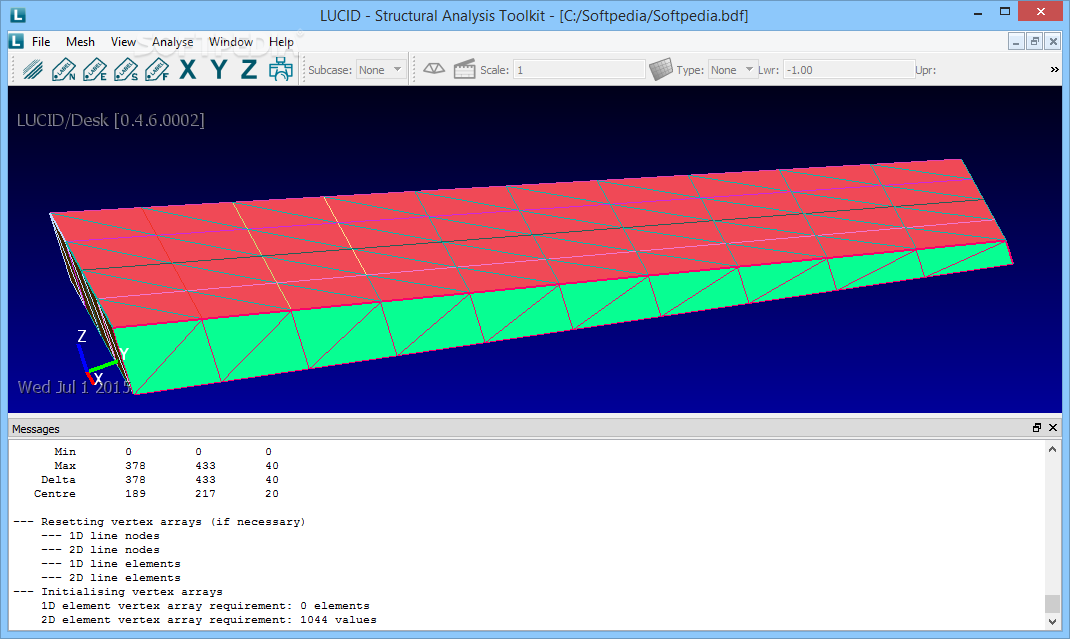This screenshot has height=639, width=1070.
Task: Click the Messages panel title
Action: pyautogui.click(x=35, y=429)
